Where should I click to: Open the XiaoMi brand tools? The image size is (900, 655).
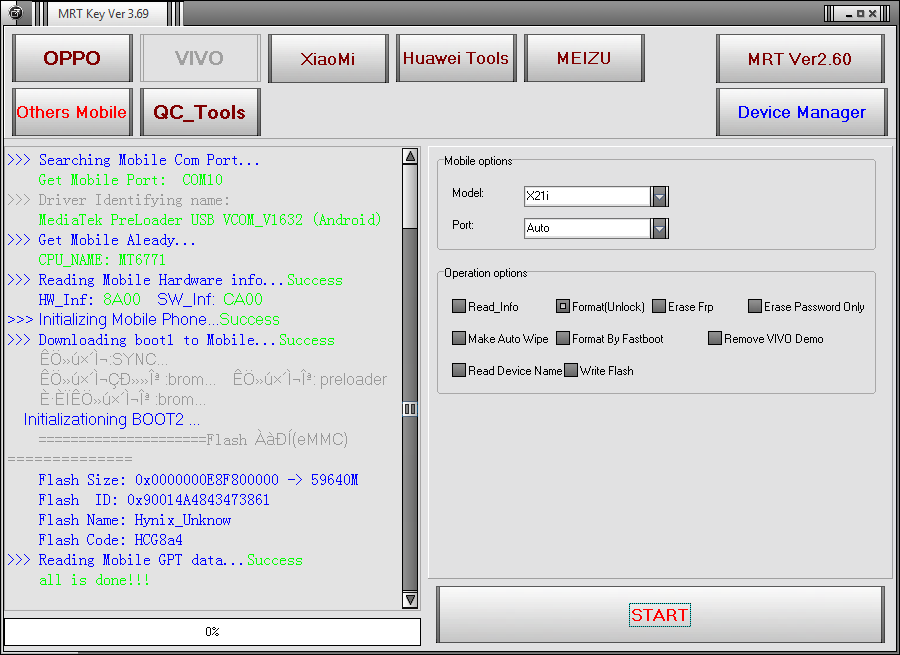[328, 58]
